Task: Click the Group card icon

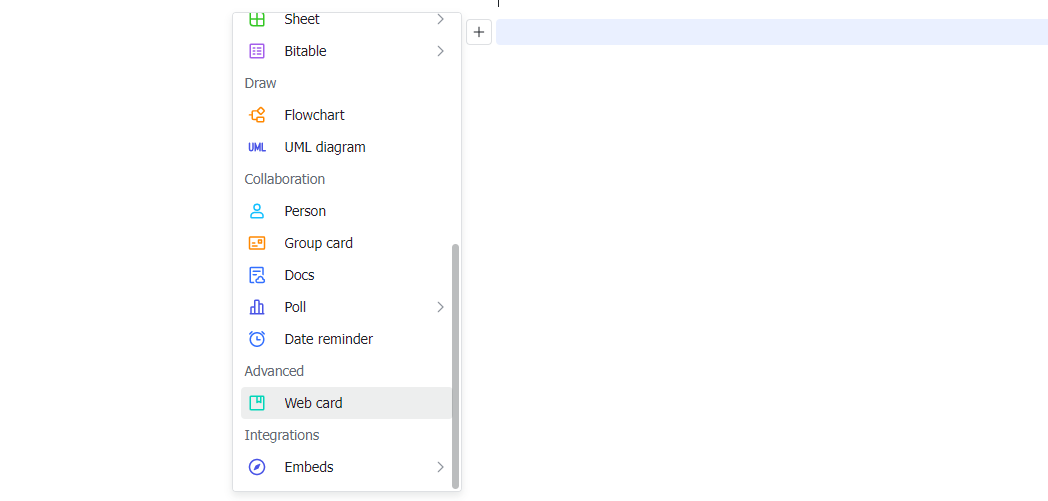Action: (257, 243)
